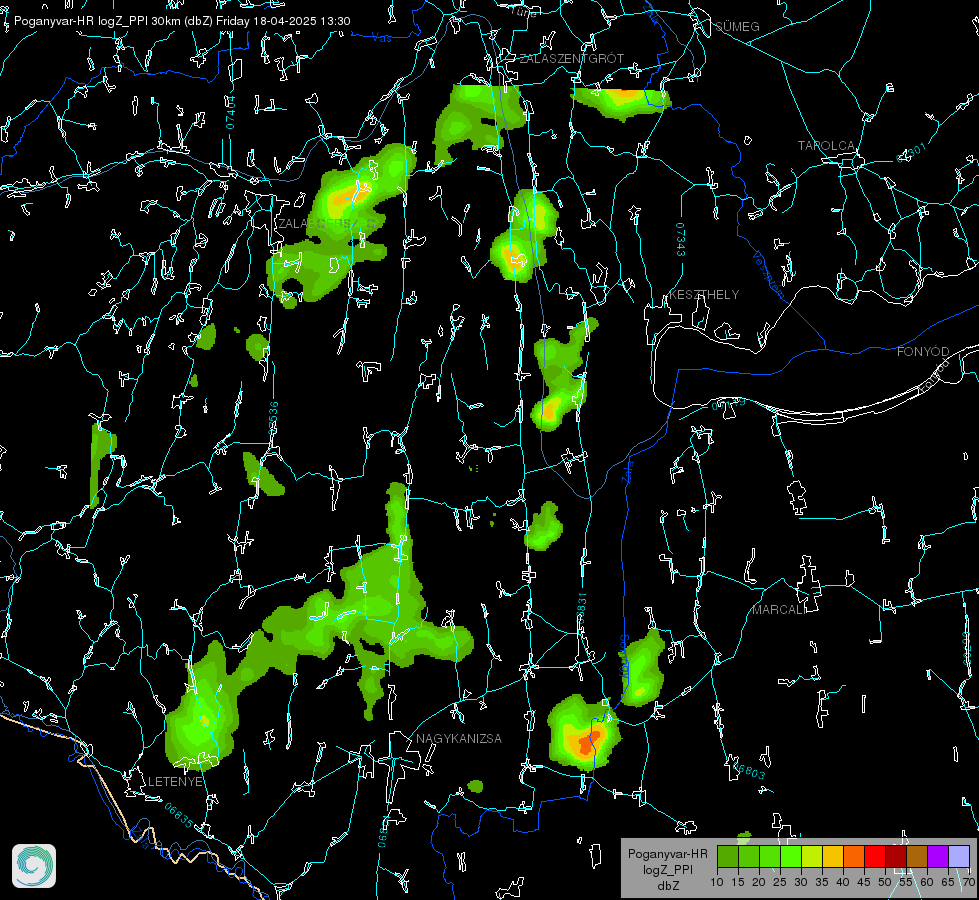The width and height of the screenshot is (979, 900).
Task: Click dbZ unit label in the legend
Action: point(667,886)
